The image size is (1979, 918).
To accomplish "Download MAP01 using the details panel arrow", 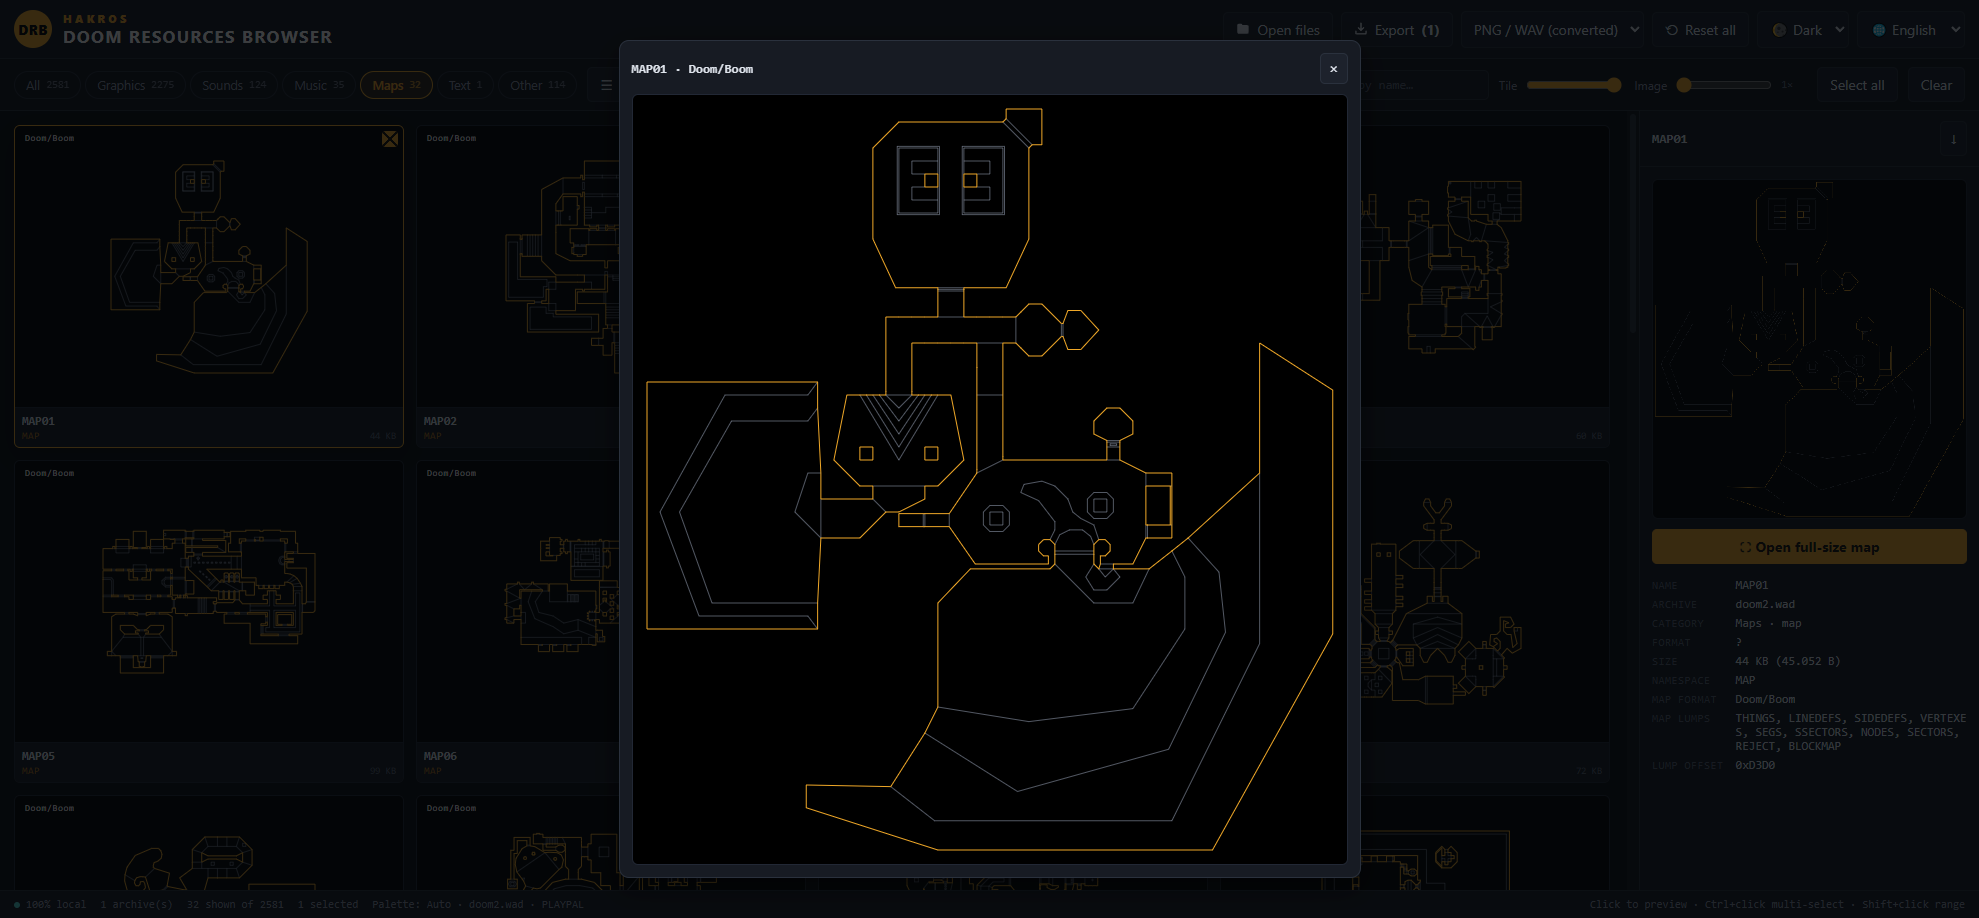I will pyautogui.click(x=1953, y=140).
